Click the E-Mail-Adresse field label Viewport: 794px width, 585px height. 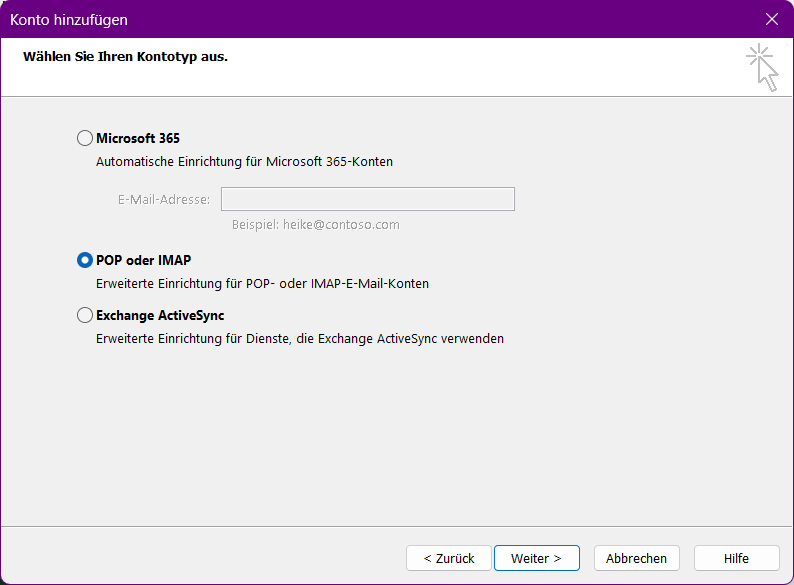point(164,199)
